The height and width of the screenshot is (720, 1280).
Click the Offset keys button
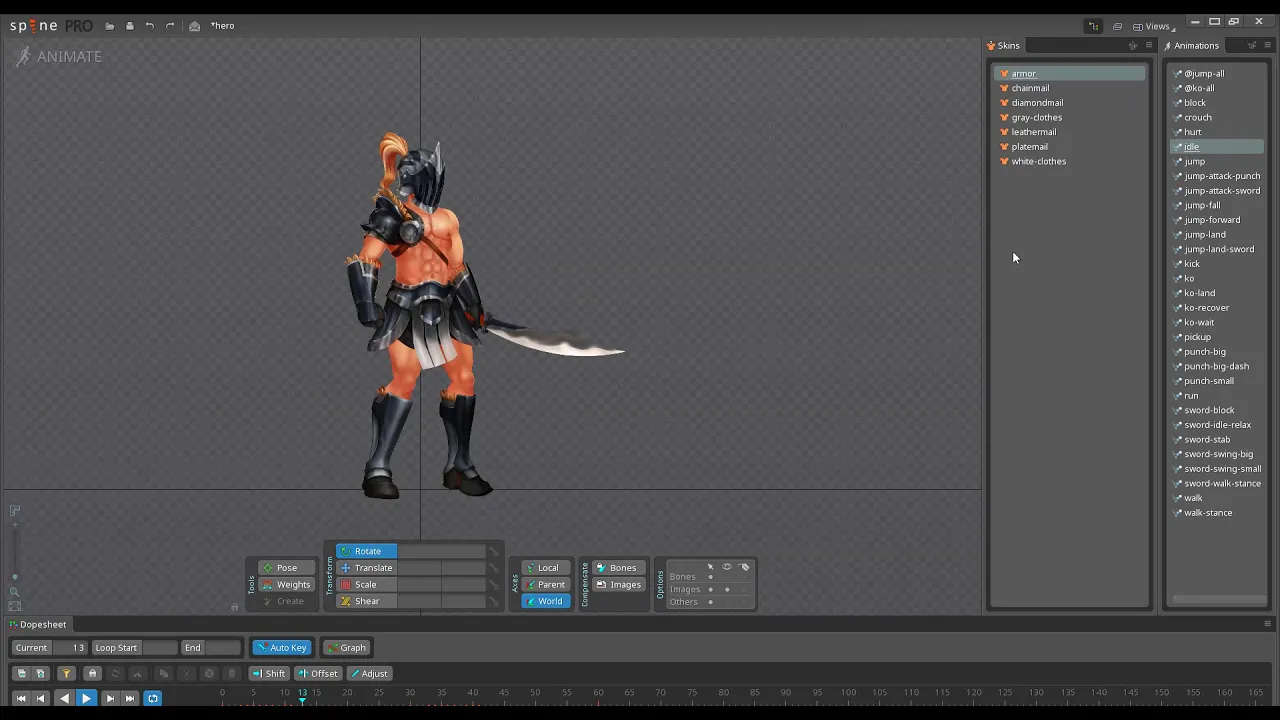coord(318,674)
